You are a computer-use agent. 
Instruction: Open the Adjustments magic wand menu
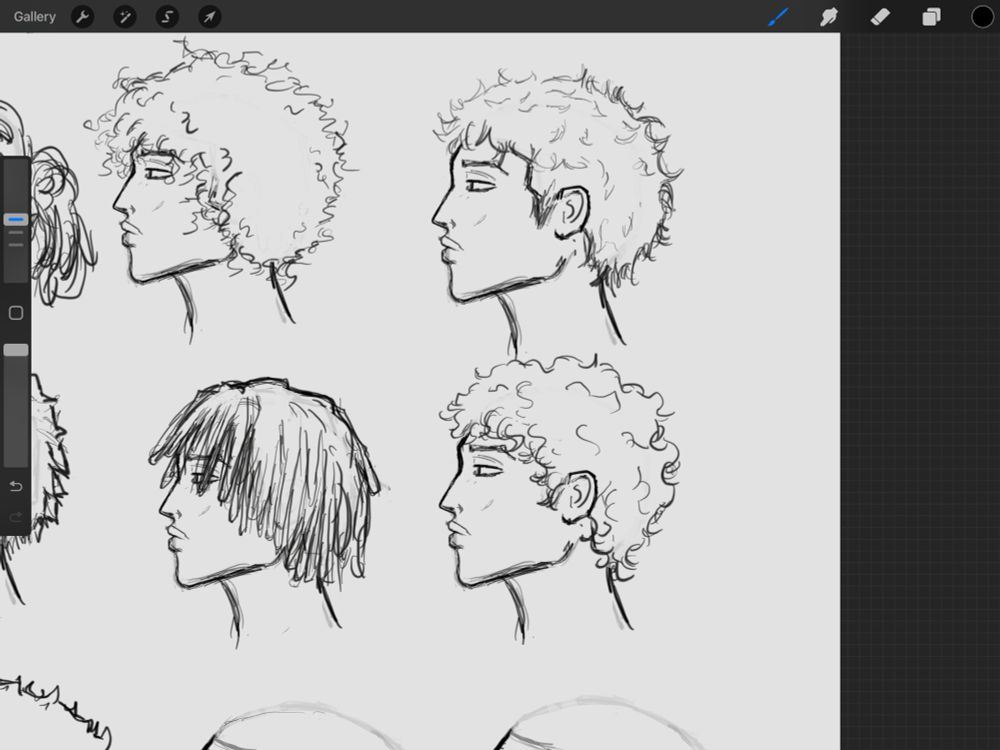[x=125, y=17]
